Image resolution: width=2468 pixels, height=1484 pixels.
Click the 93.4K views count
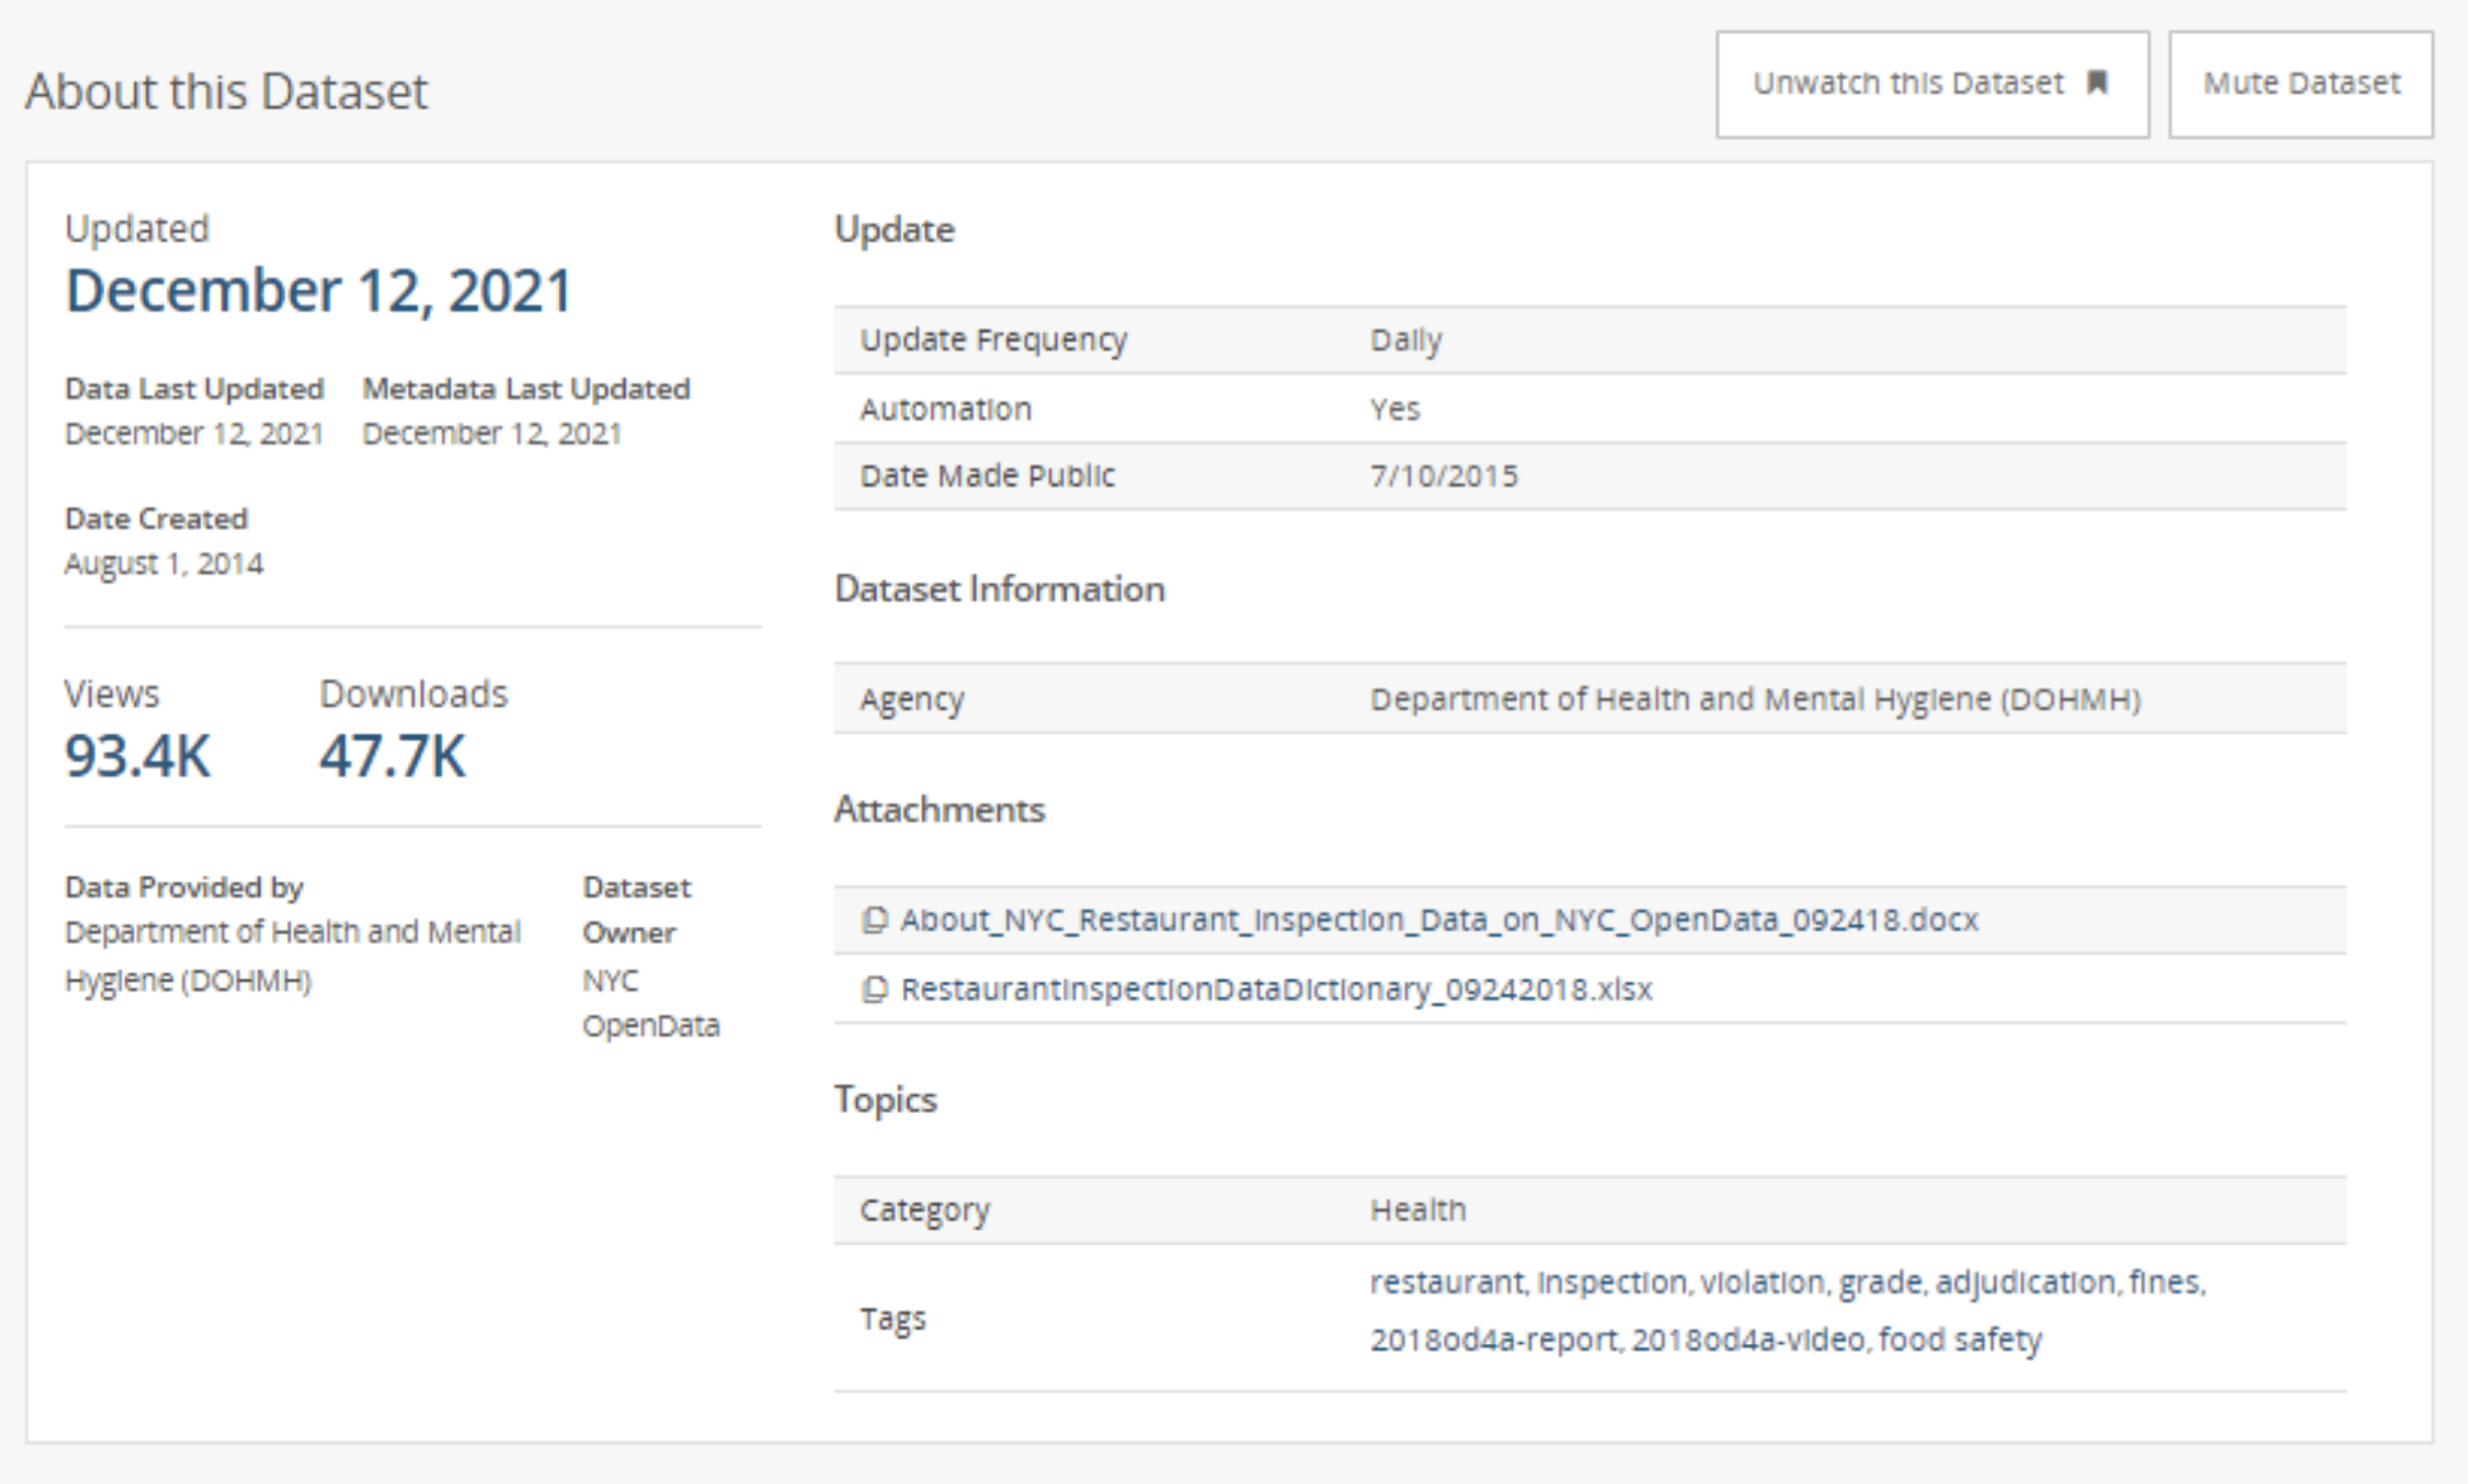coord(138,756)
